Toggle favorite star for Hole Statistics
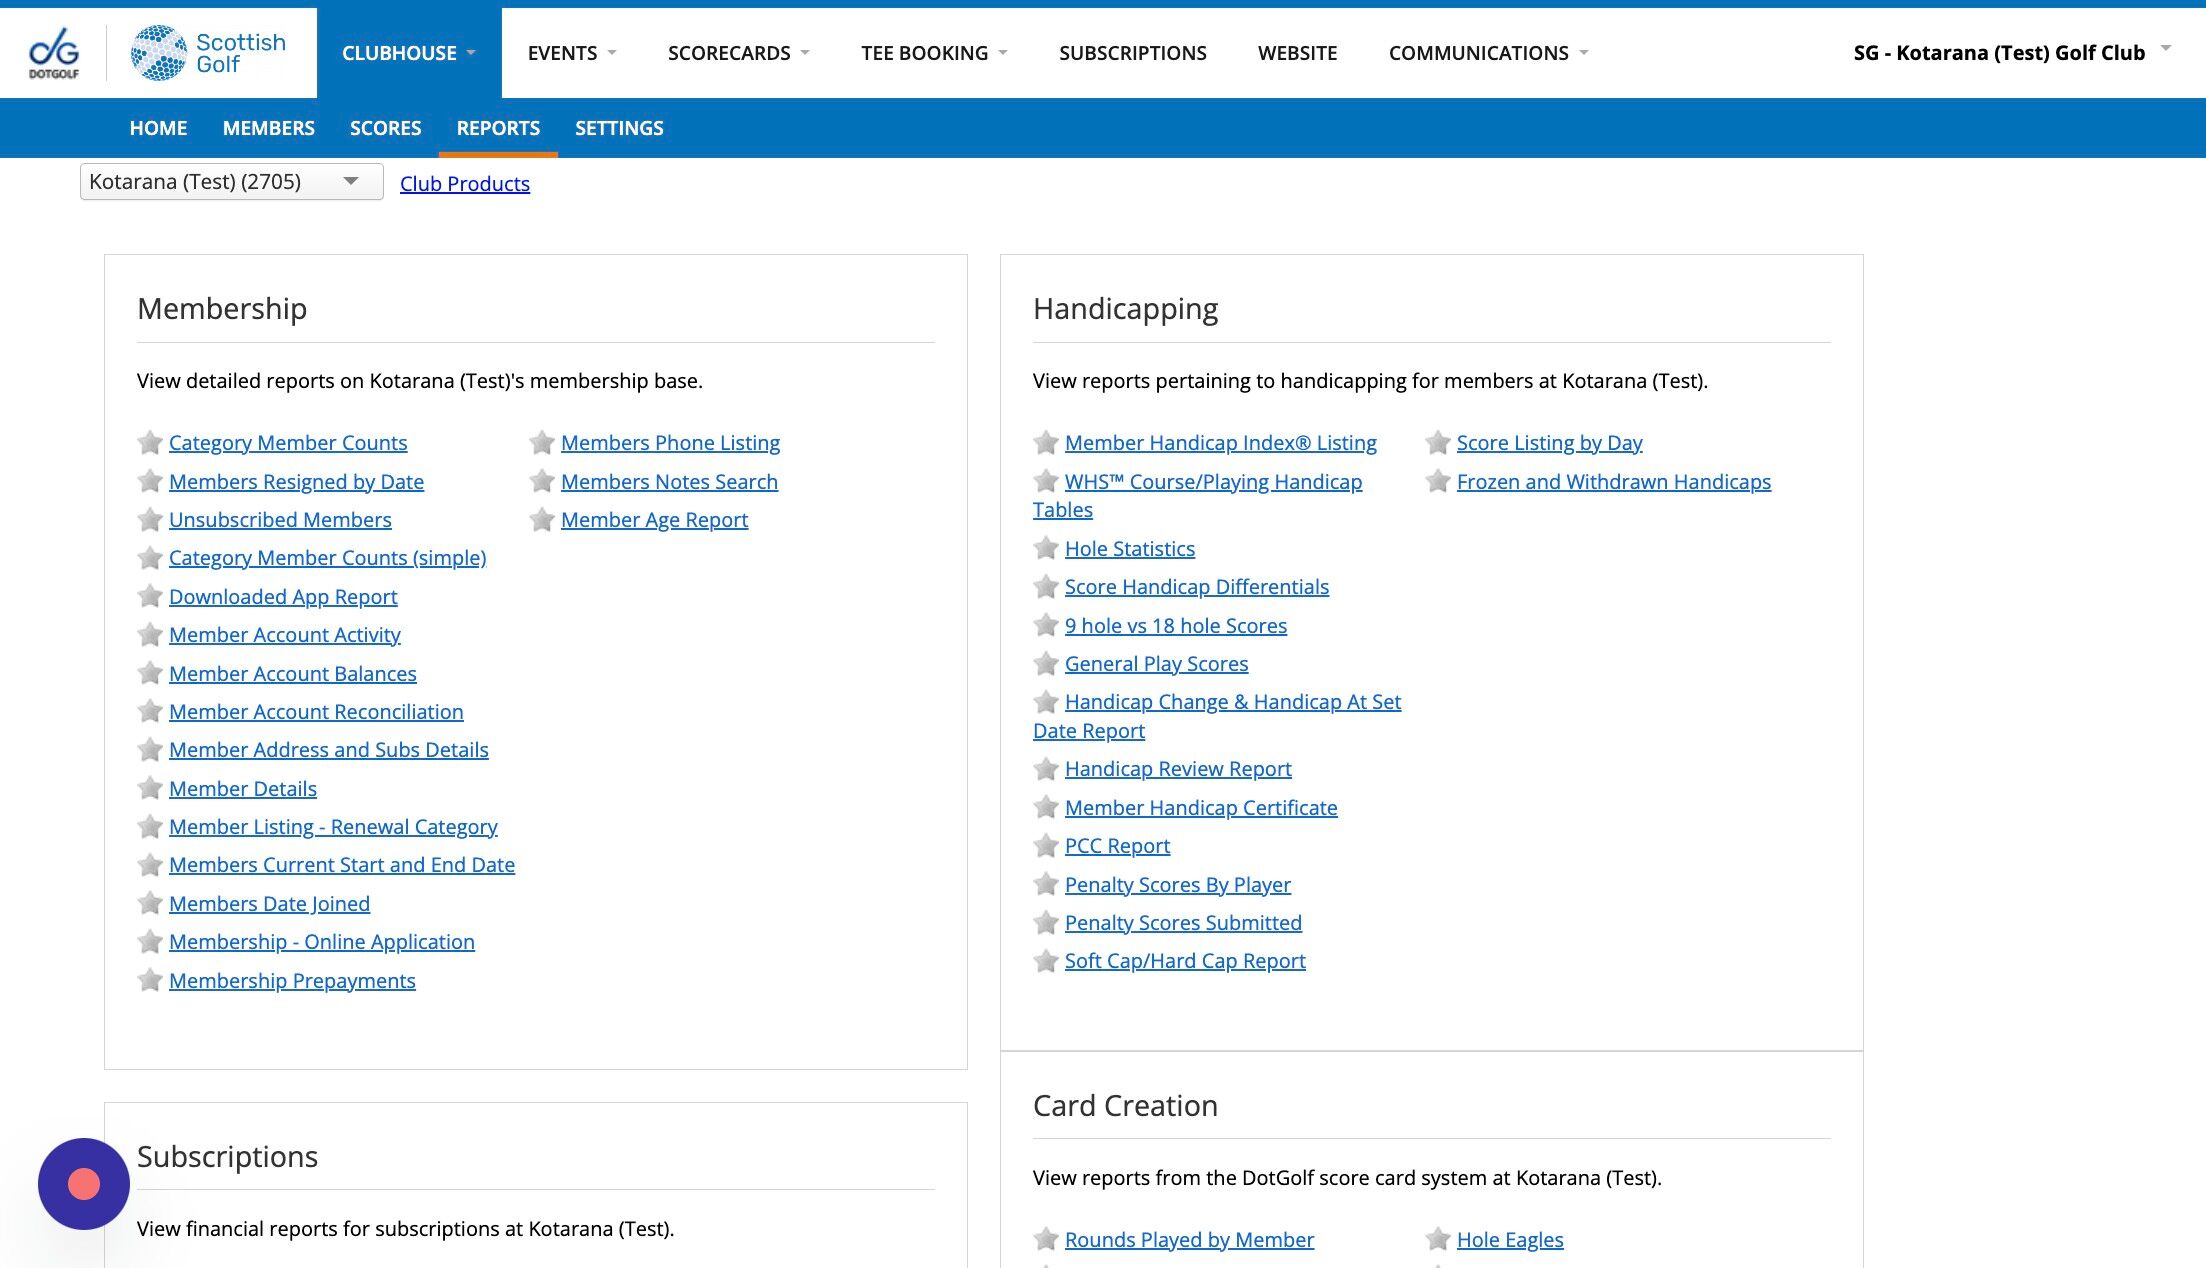 1046,549
